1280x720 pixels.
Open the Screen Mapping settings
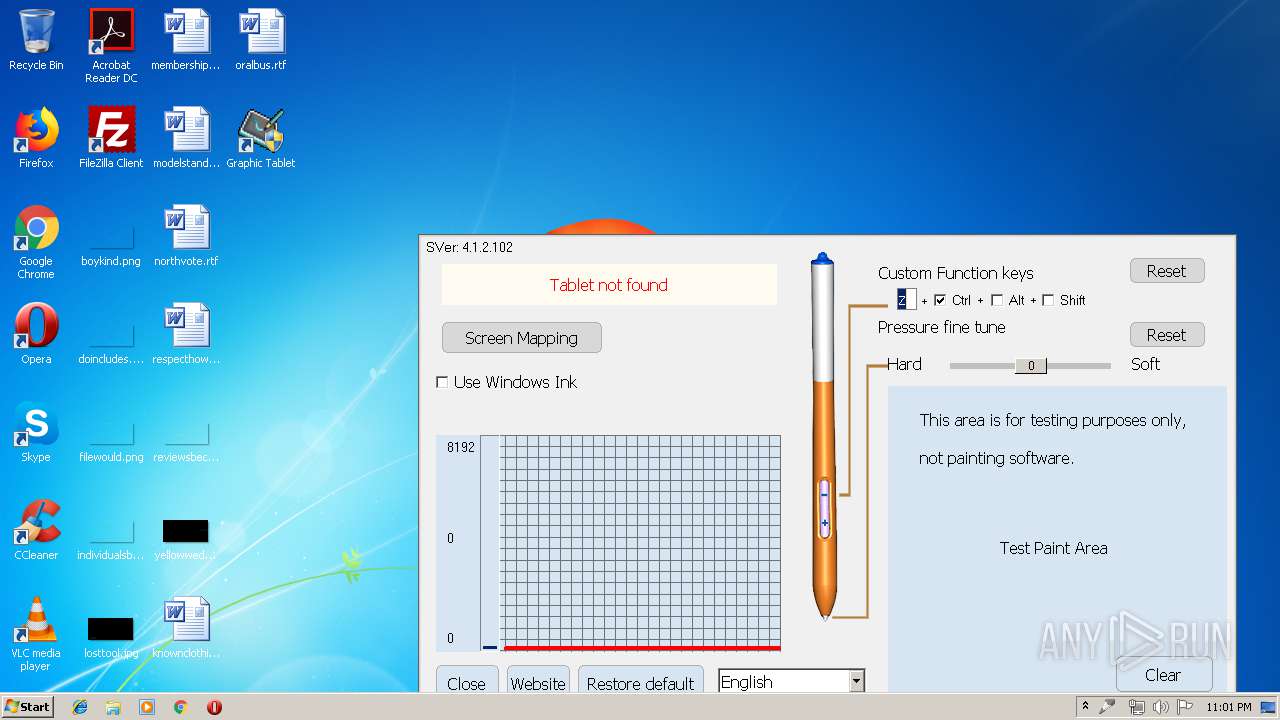522,338
